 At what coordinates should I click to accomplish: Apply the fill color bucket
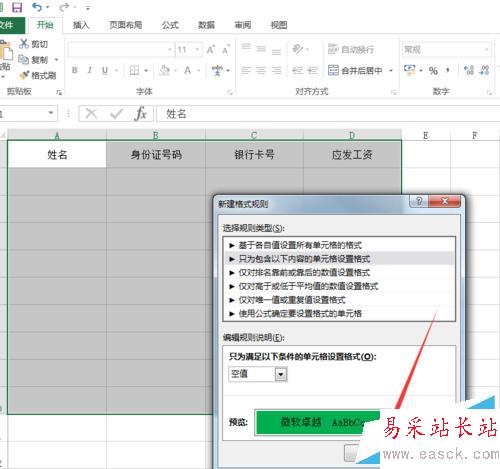pyautogui.click(x=164, y=70)
